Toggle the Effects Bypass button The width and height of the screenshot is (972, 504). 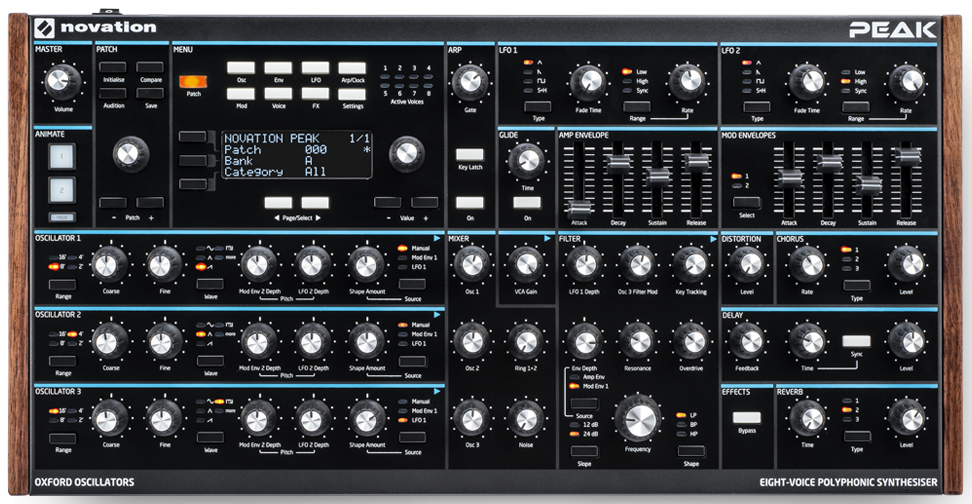747,418
